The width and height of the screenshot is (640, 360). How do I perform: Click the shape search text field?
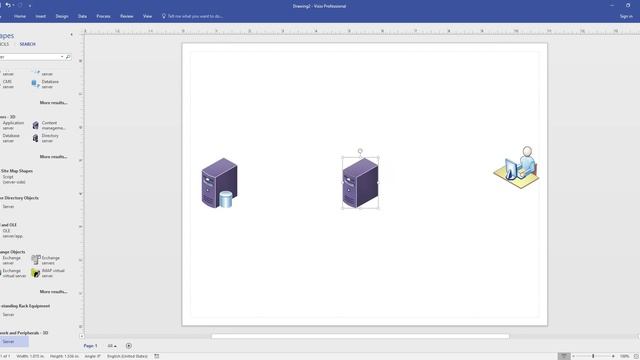tap(29, 57)
